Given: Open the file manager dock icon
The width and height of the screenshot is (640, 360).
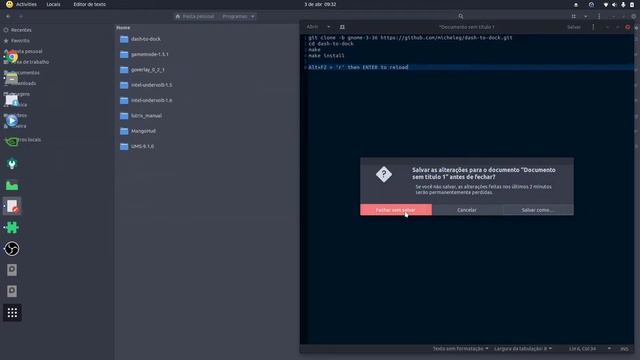Looking at the screenshot, I should pyautogui.click(x=12, y=78).
